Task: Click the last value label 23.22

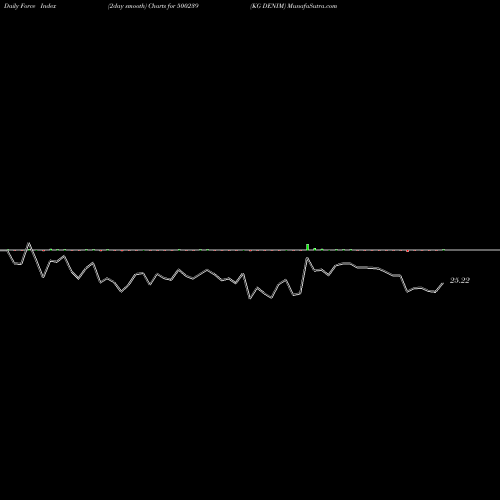Action: point(460,281)
